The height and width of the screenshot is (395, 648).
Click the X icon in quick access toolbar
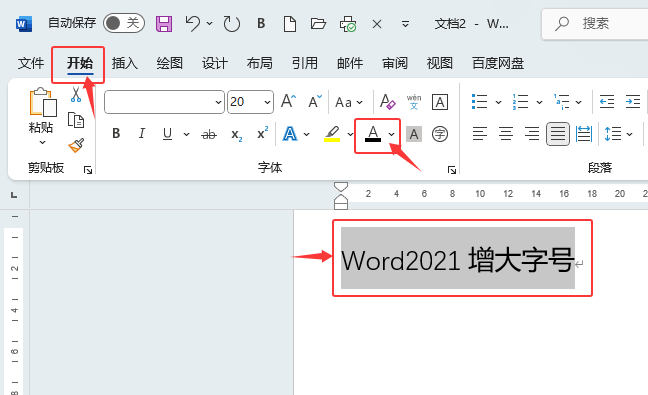click(x=377, y=24)
